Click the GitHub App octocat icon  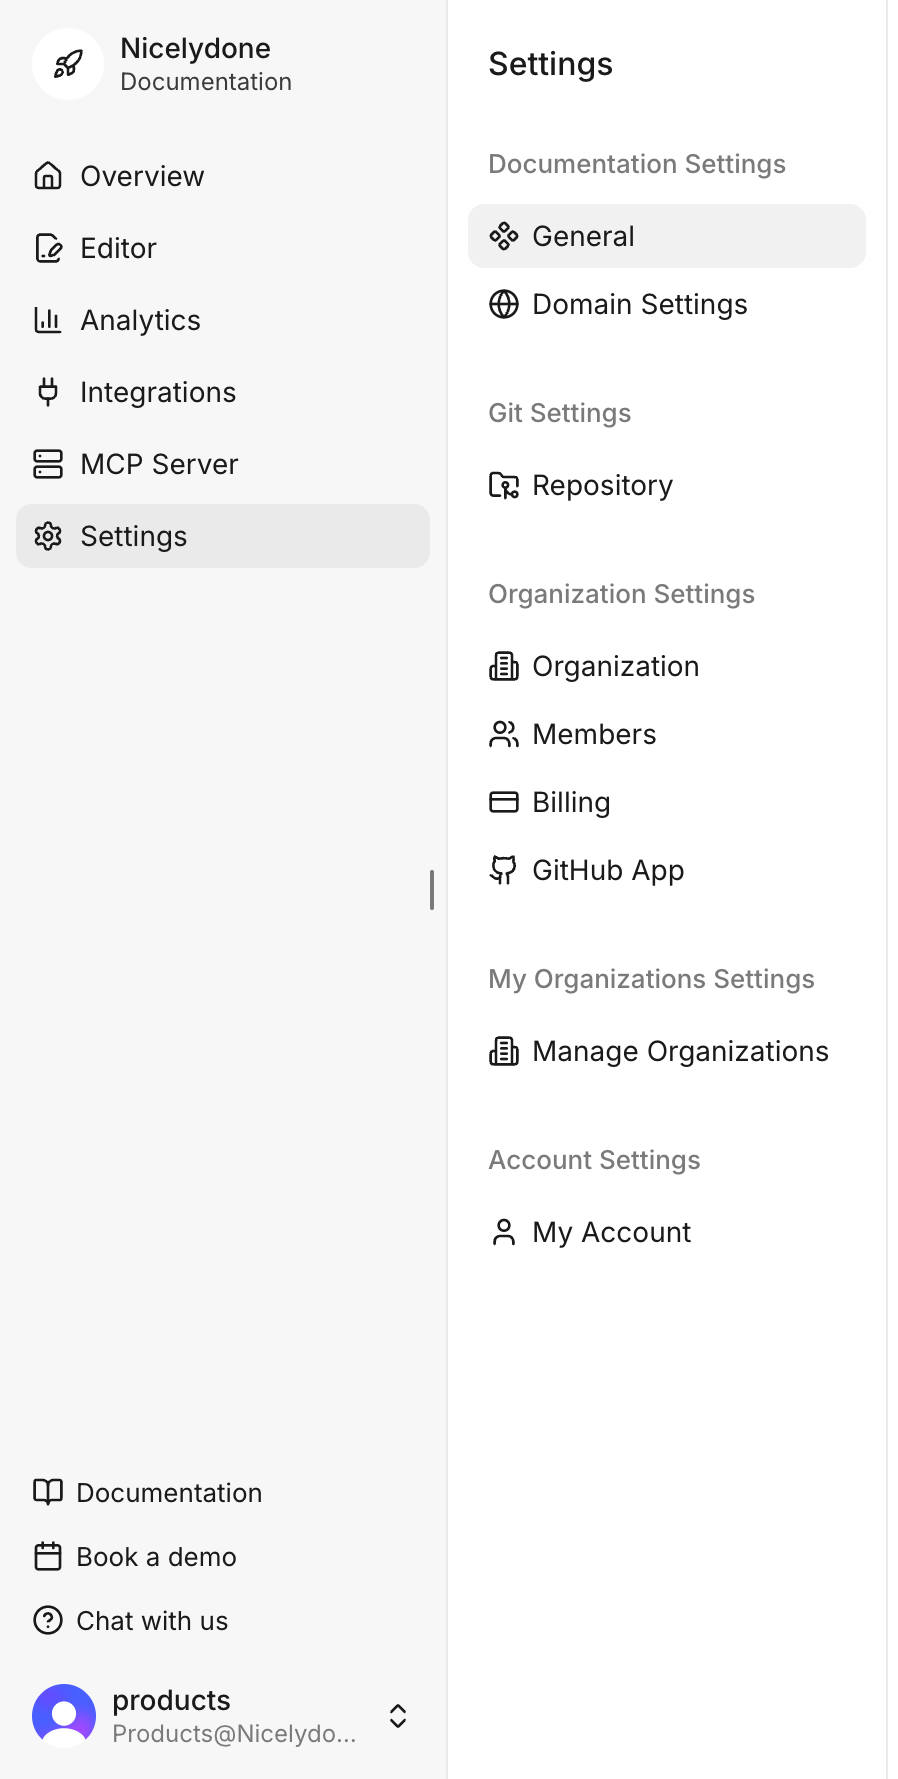(503, 870)
